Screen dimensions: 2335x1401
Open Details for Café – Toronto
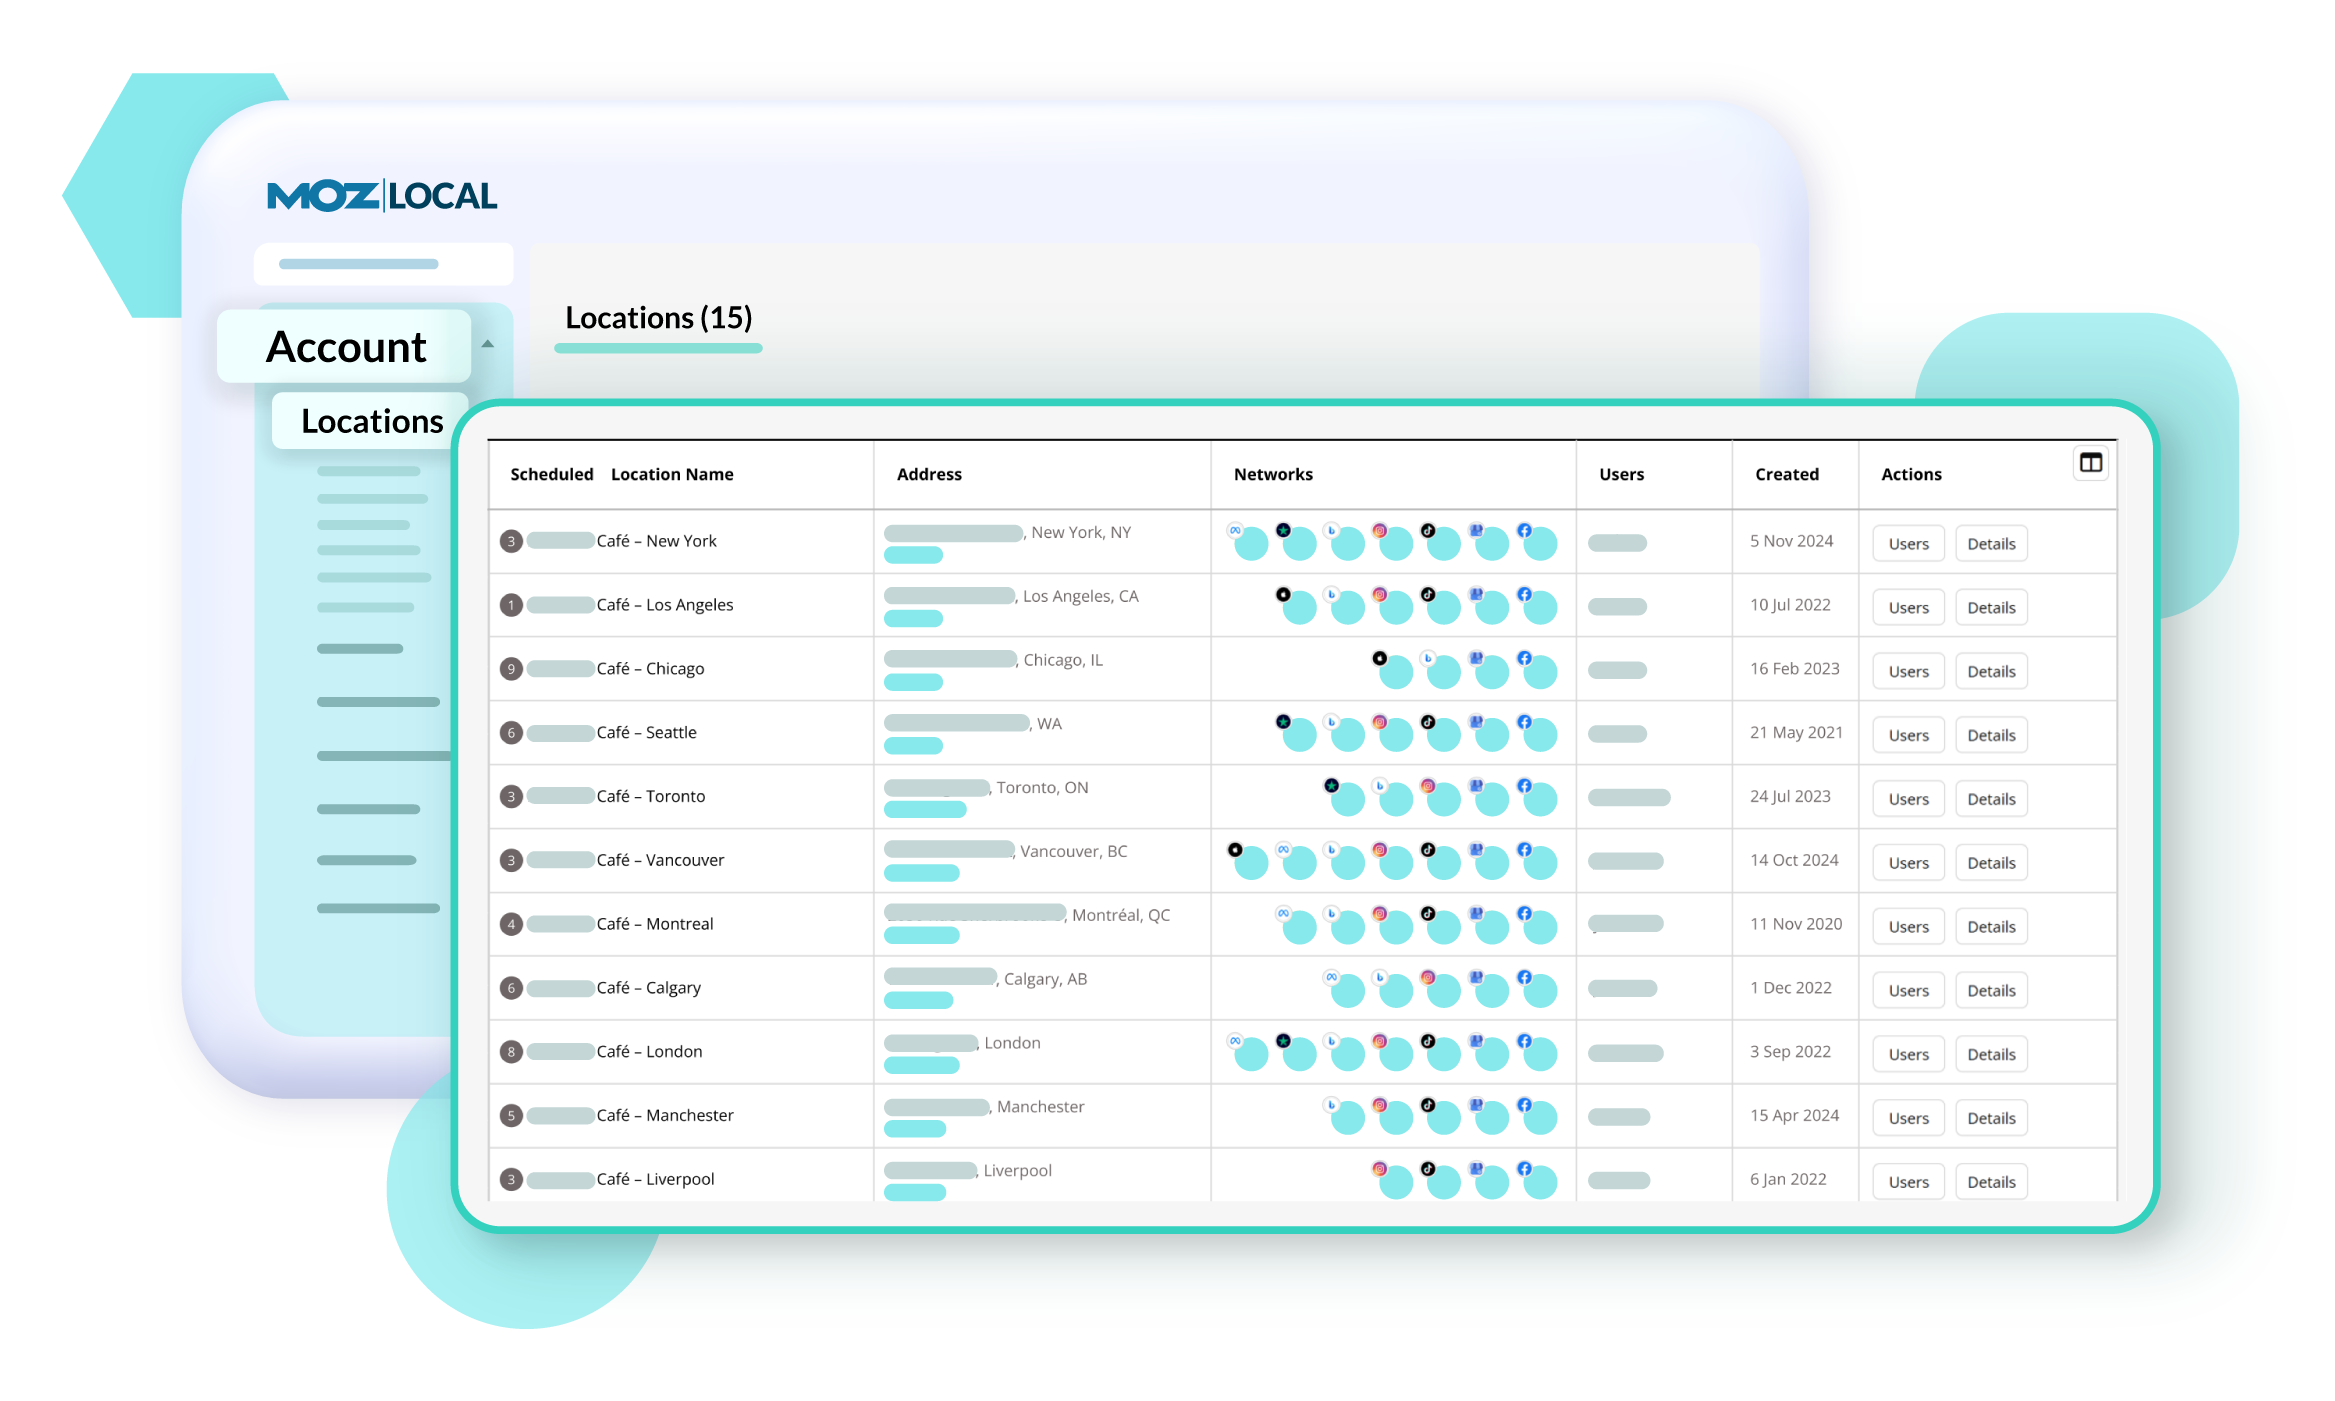1991,798
